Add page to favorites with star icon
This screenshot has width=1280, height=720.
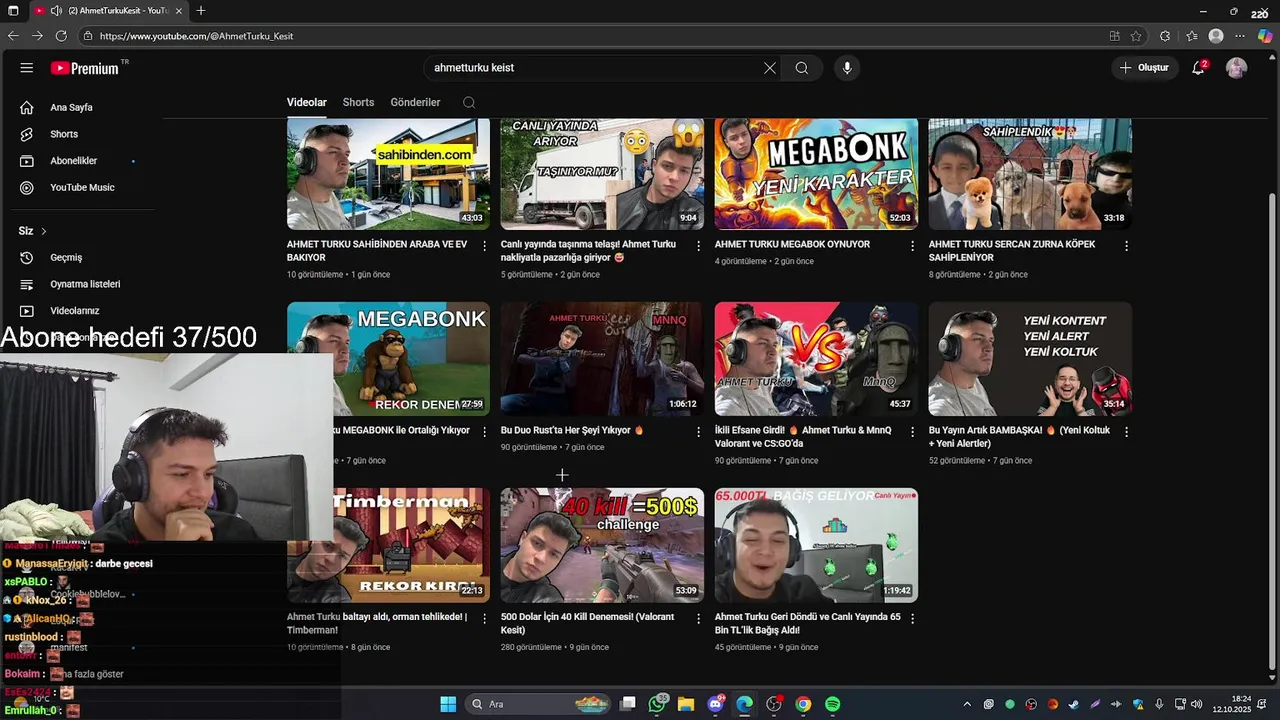pos(1136,36)
